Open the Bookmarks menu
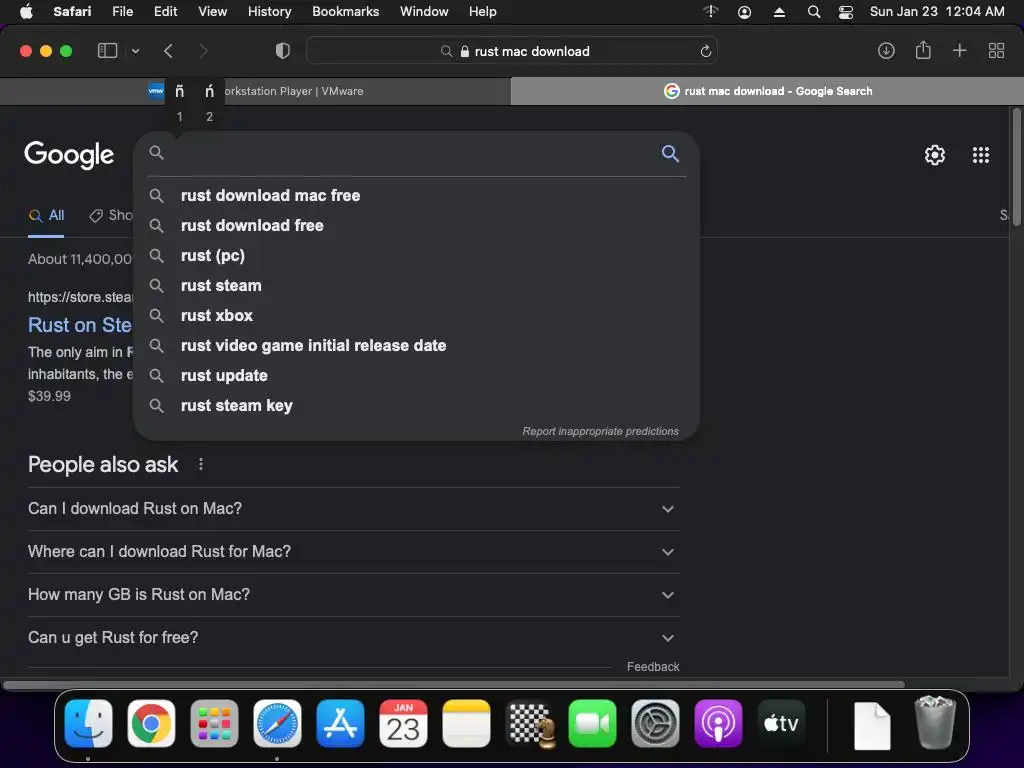Viewport: 1024px width, 768px height. [x=345, y=12]
